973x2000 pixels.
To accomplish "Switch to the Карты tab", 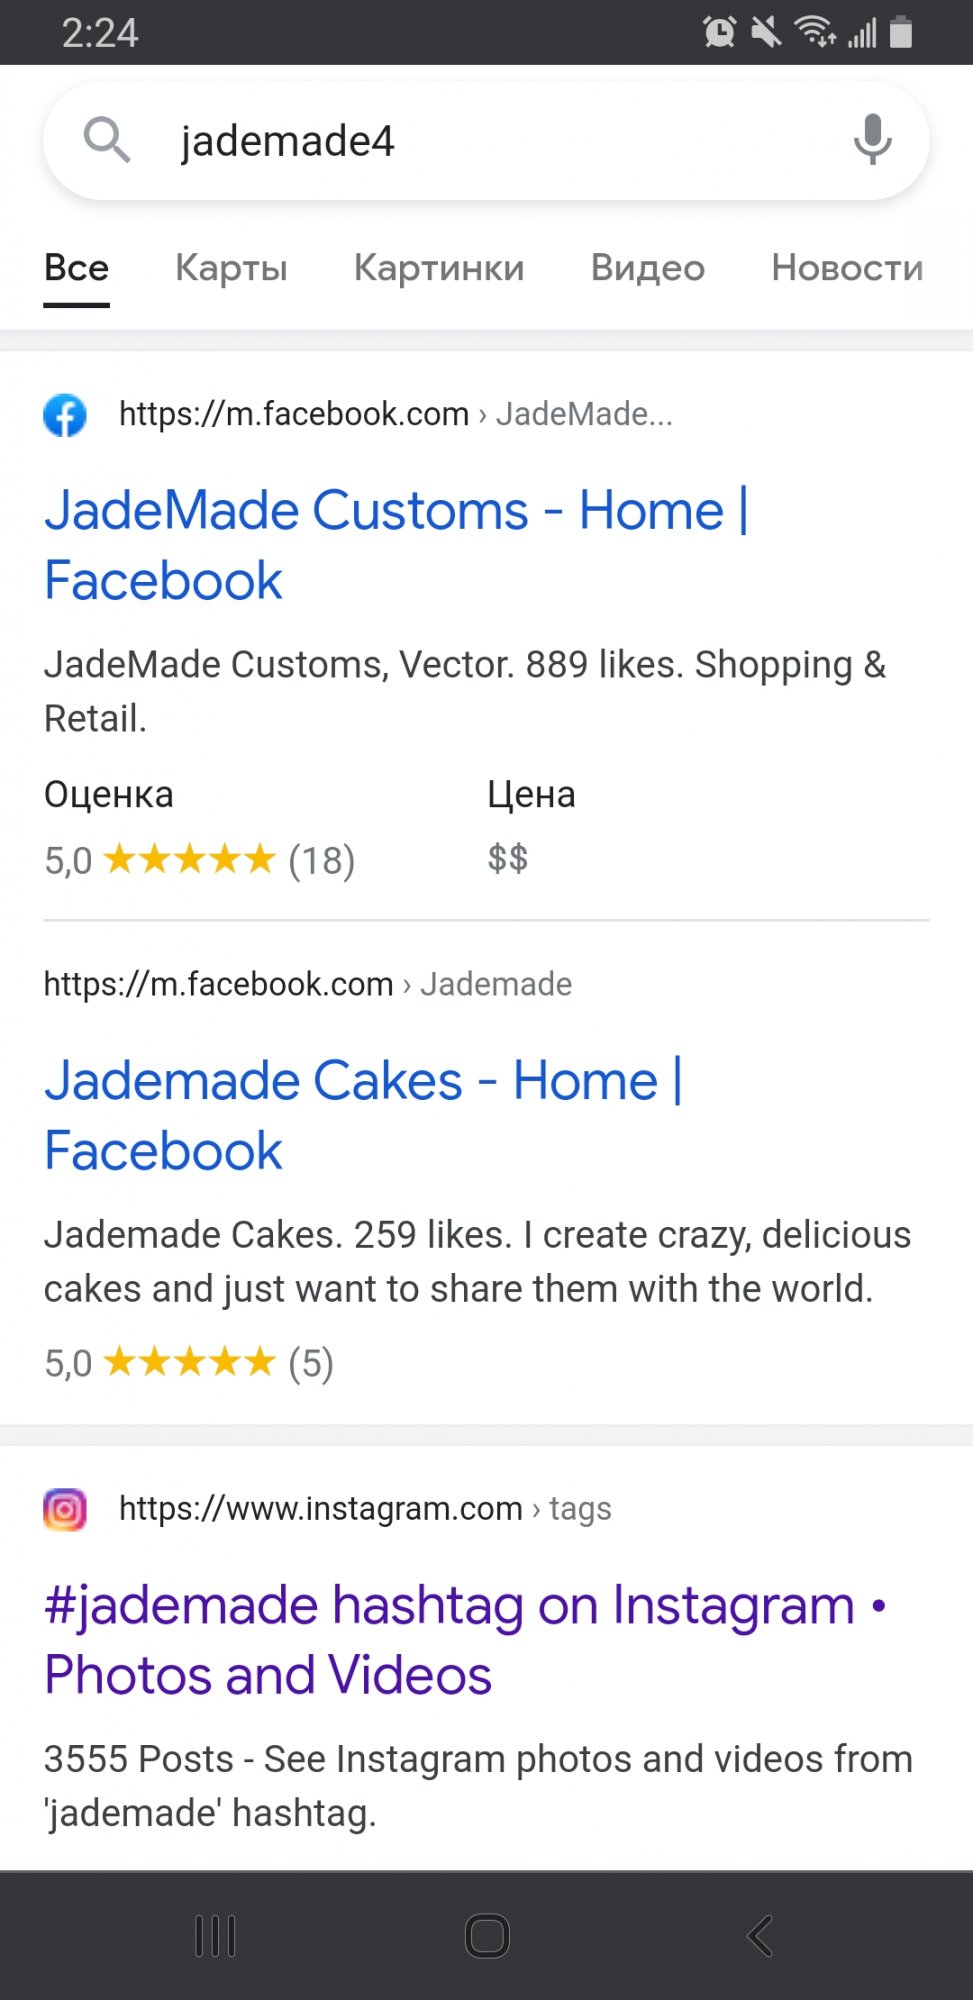I will (x=231, y=268).
